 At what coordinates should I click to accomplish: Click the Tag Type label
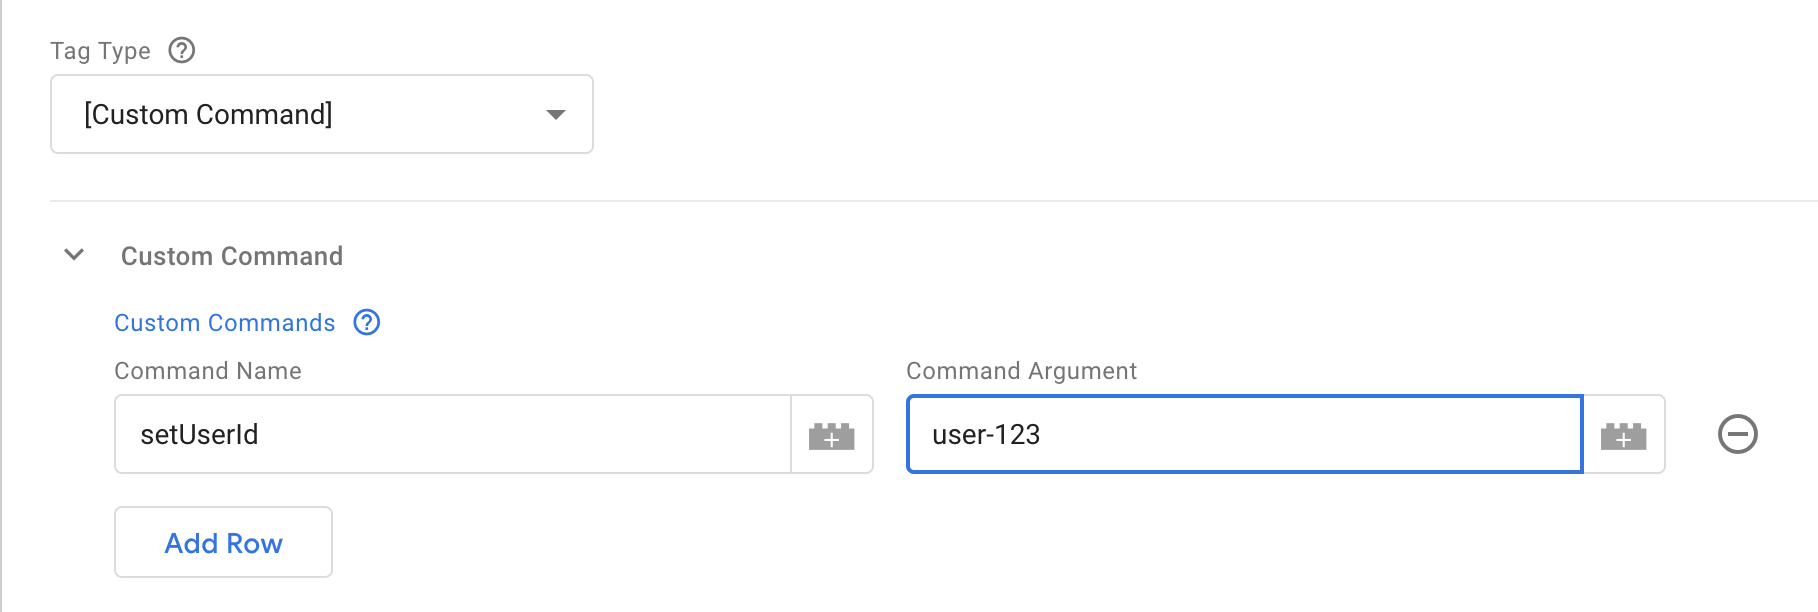pyautogui.click(x=100, y=51)
